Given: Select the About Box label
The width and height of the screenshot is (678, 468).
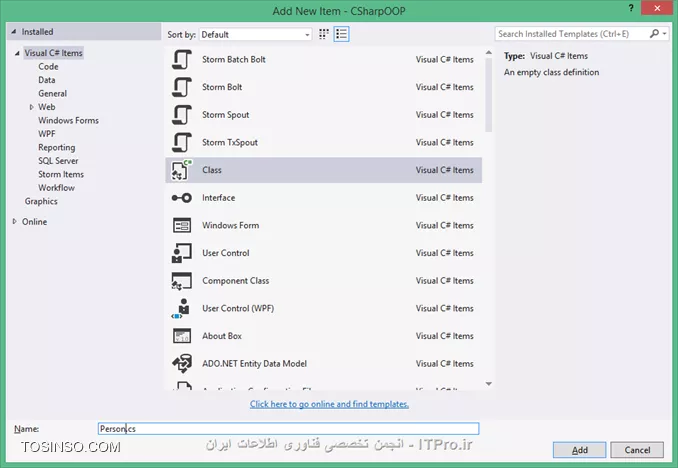Looking at the screenshot, I should [x=222, y=336].
